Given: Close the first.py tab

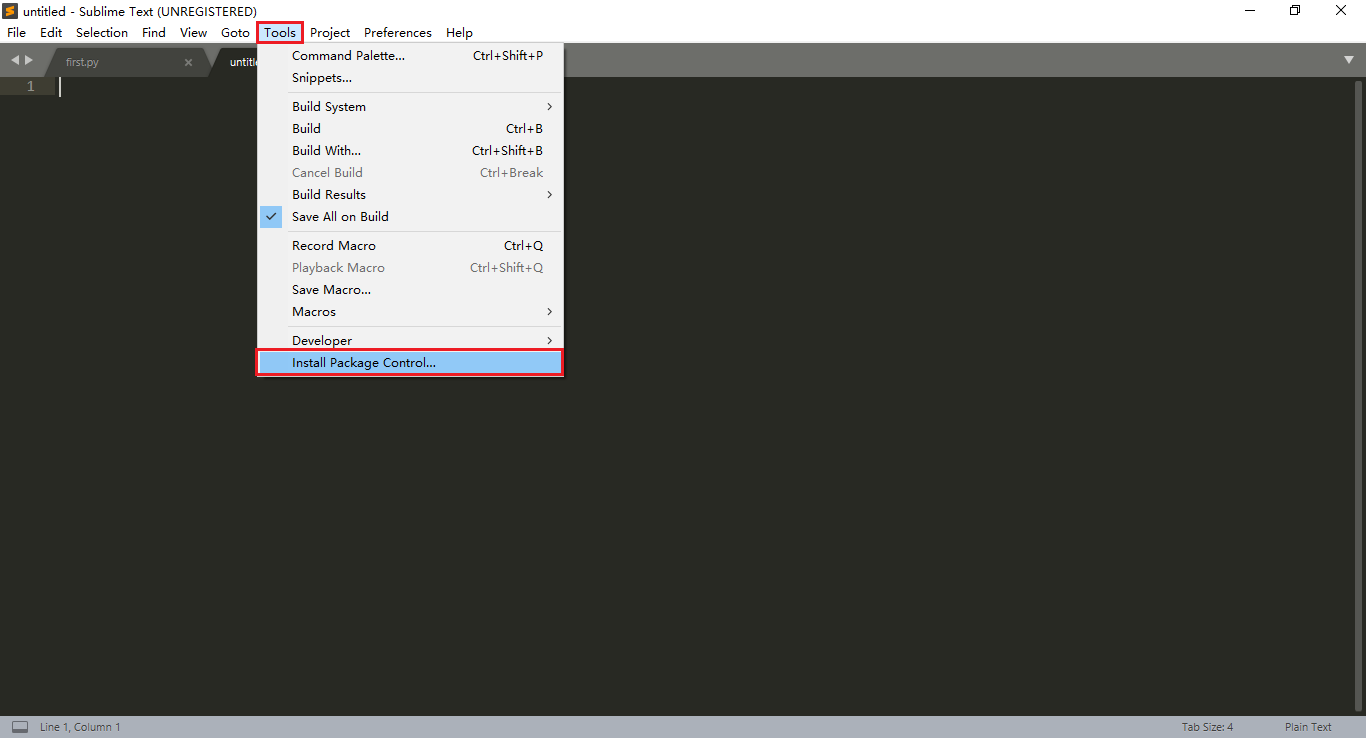Looking at the screenshot, I should pos(188,61).
